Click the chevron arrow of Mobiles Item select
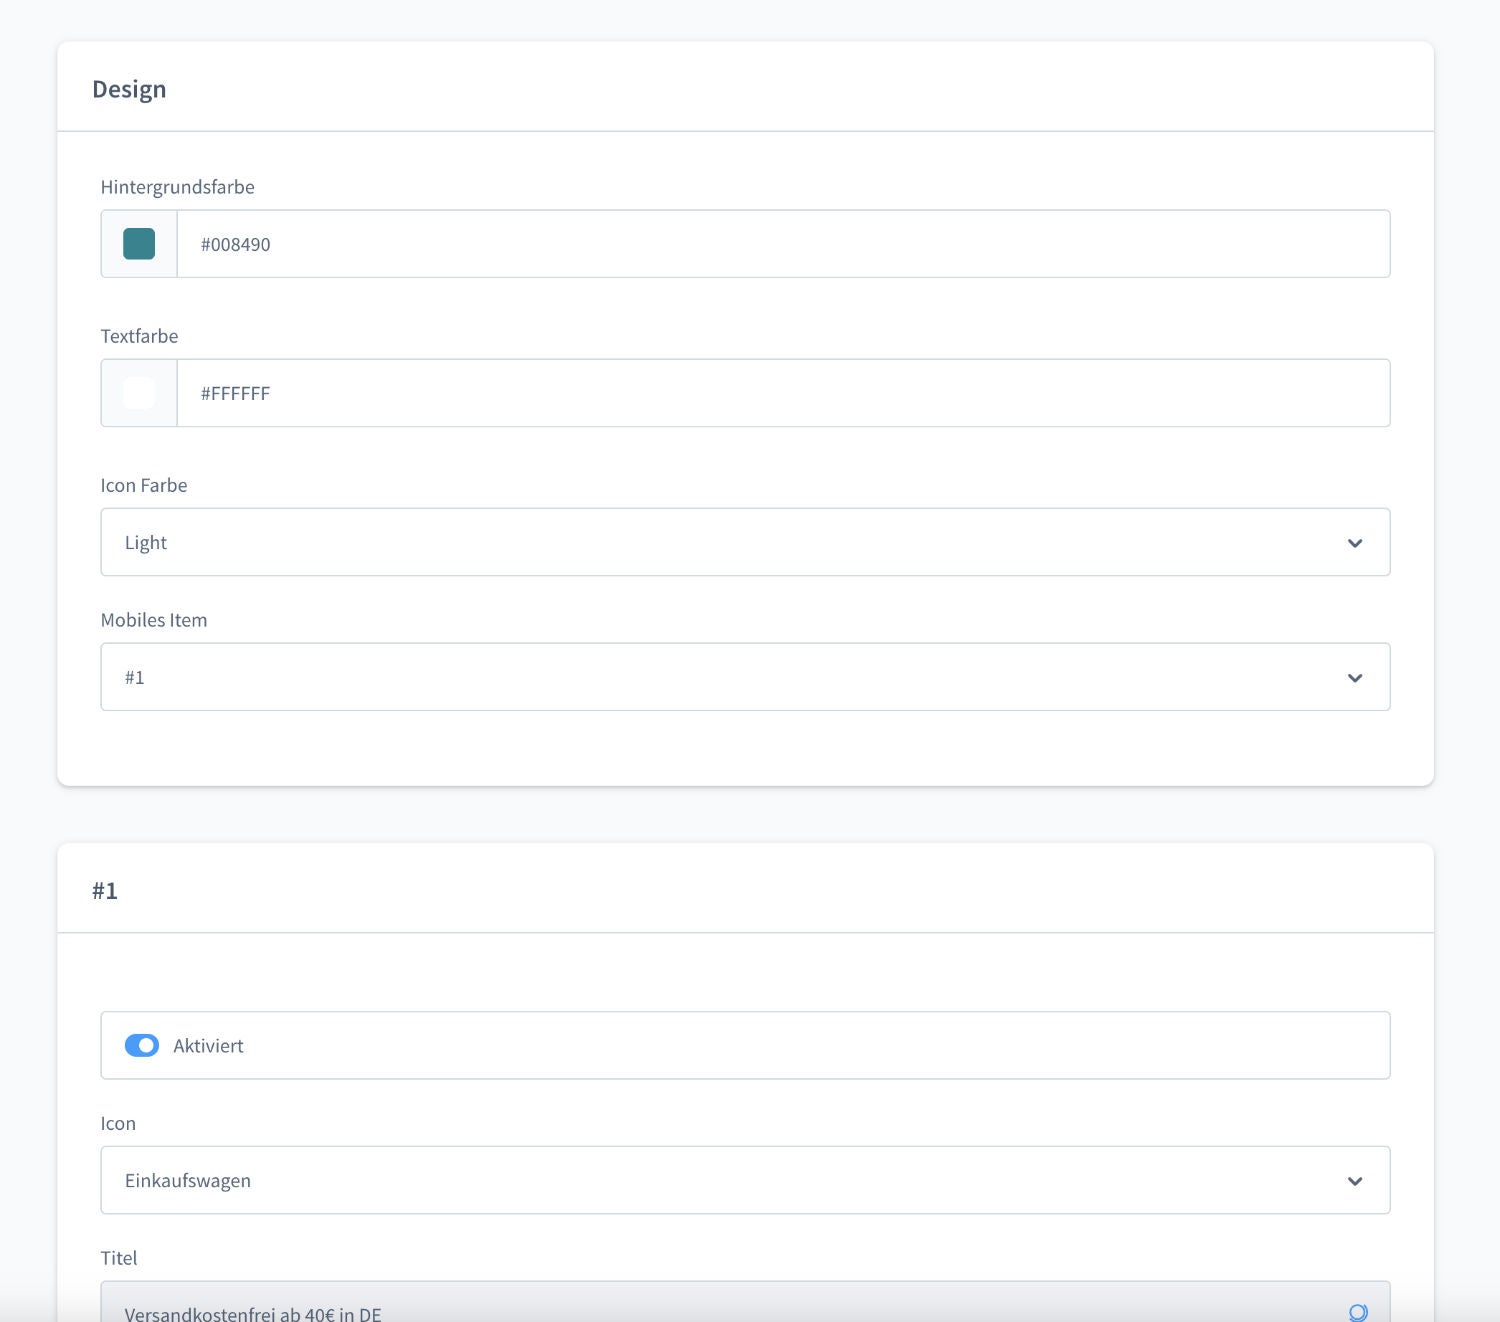The height and width of the screenshot is (1322, 1500). [1355, 678]
